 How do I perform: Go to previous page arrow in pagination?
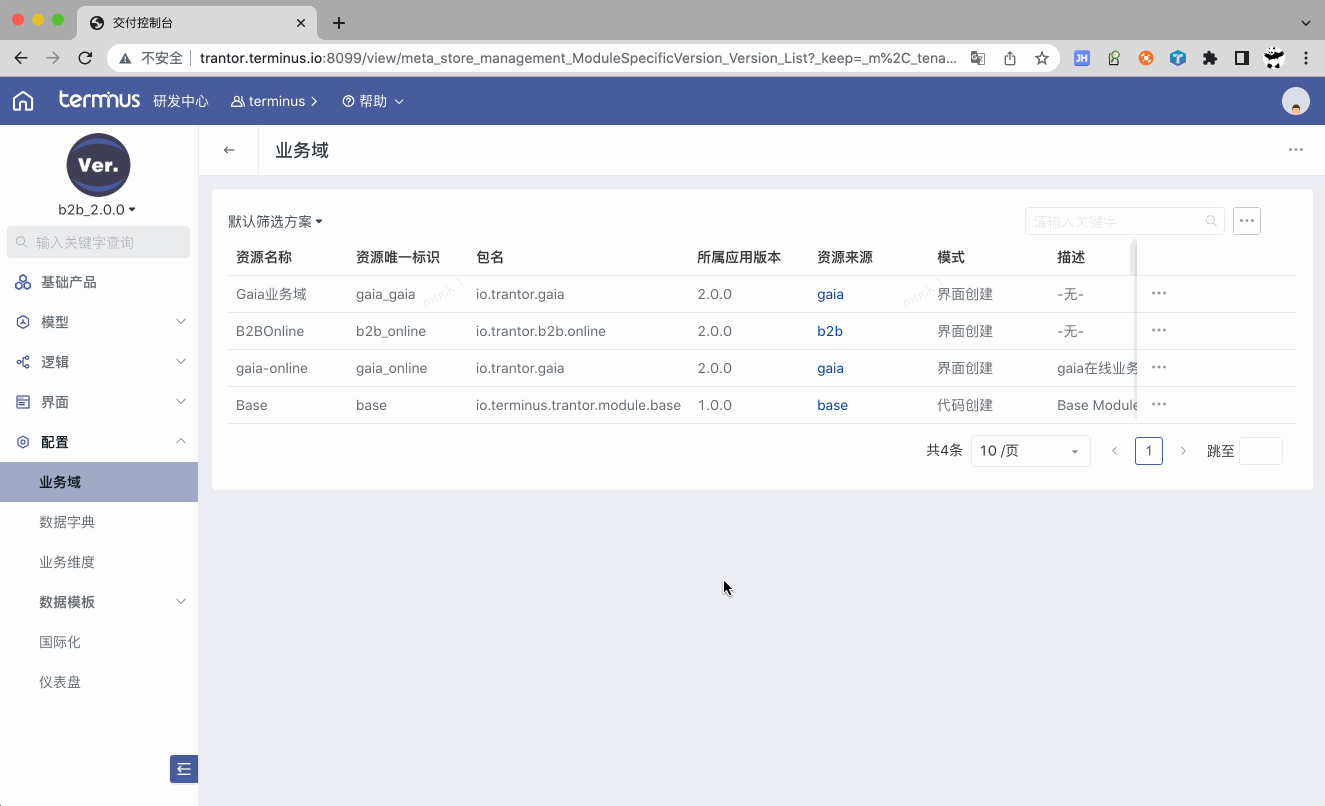click(1114, 451)
